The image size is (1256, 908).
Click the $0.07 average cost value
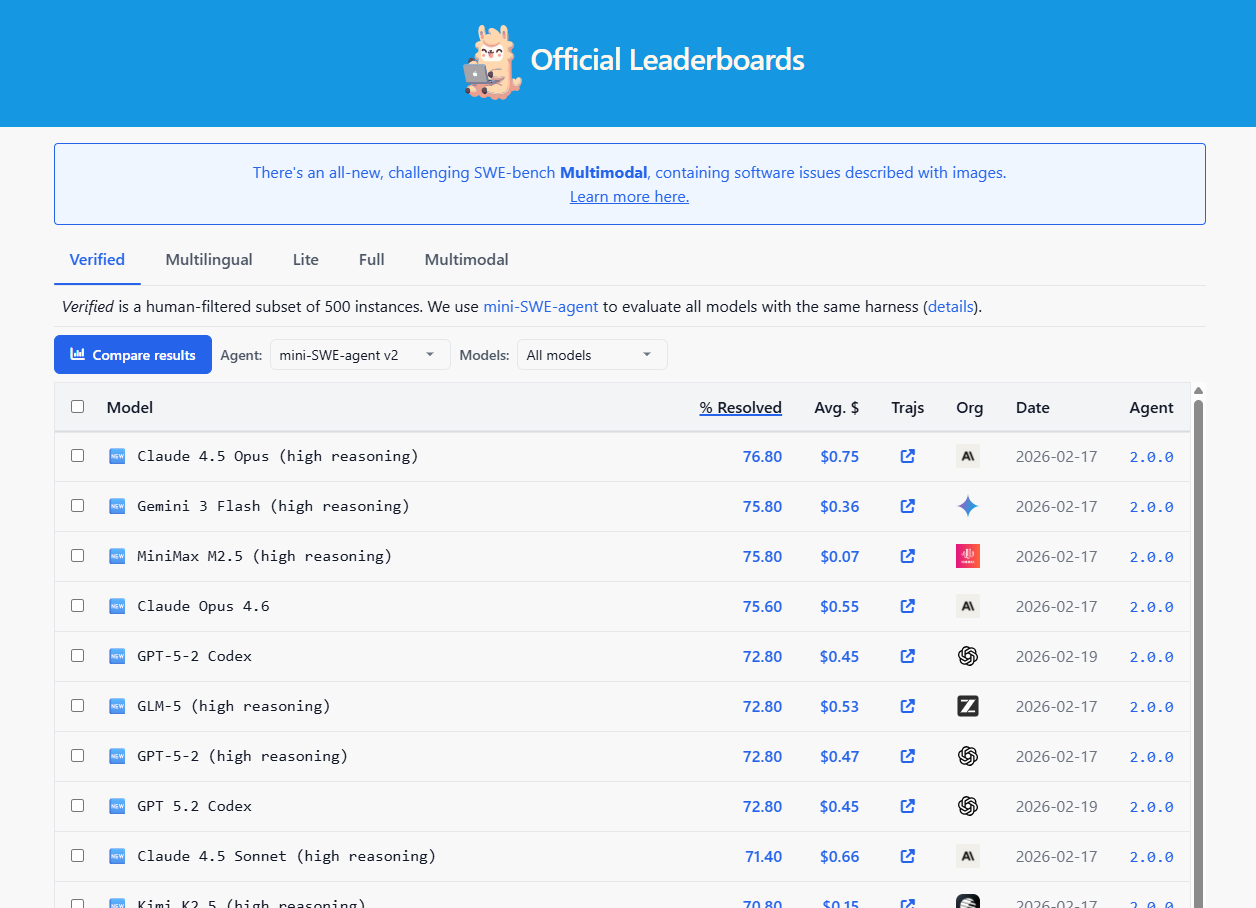(840, 557)
